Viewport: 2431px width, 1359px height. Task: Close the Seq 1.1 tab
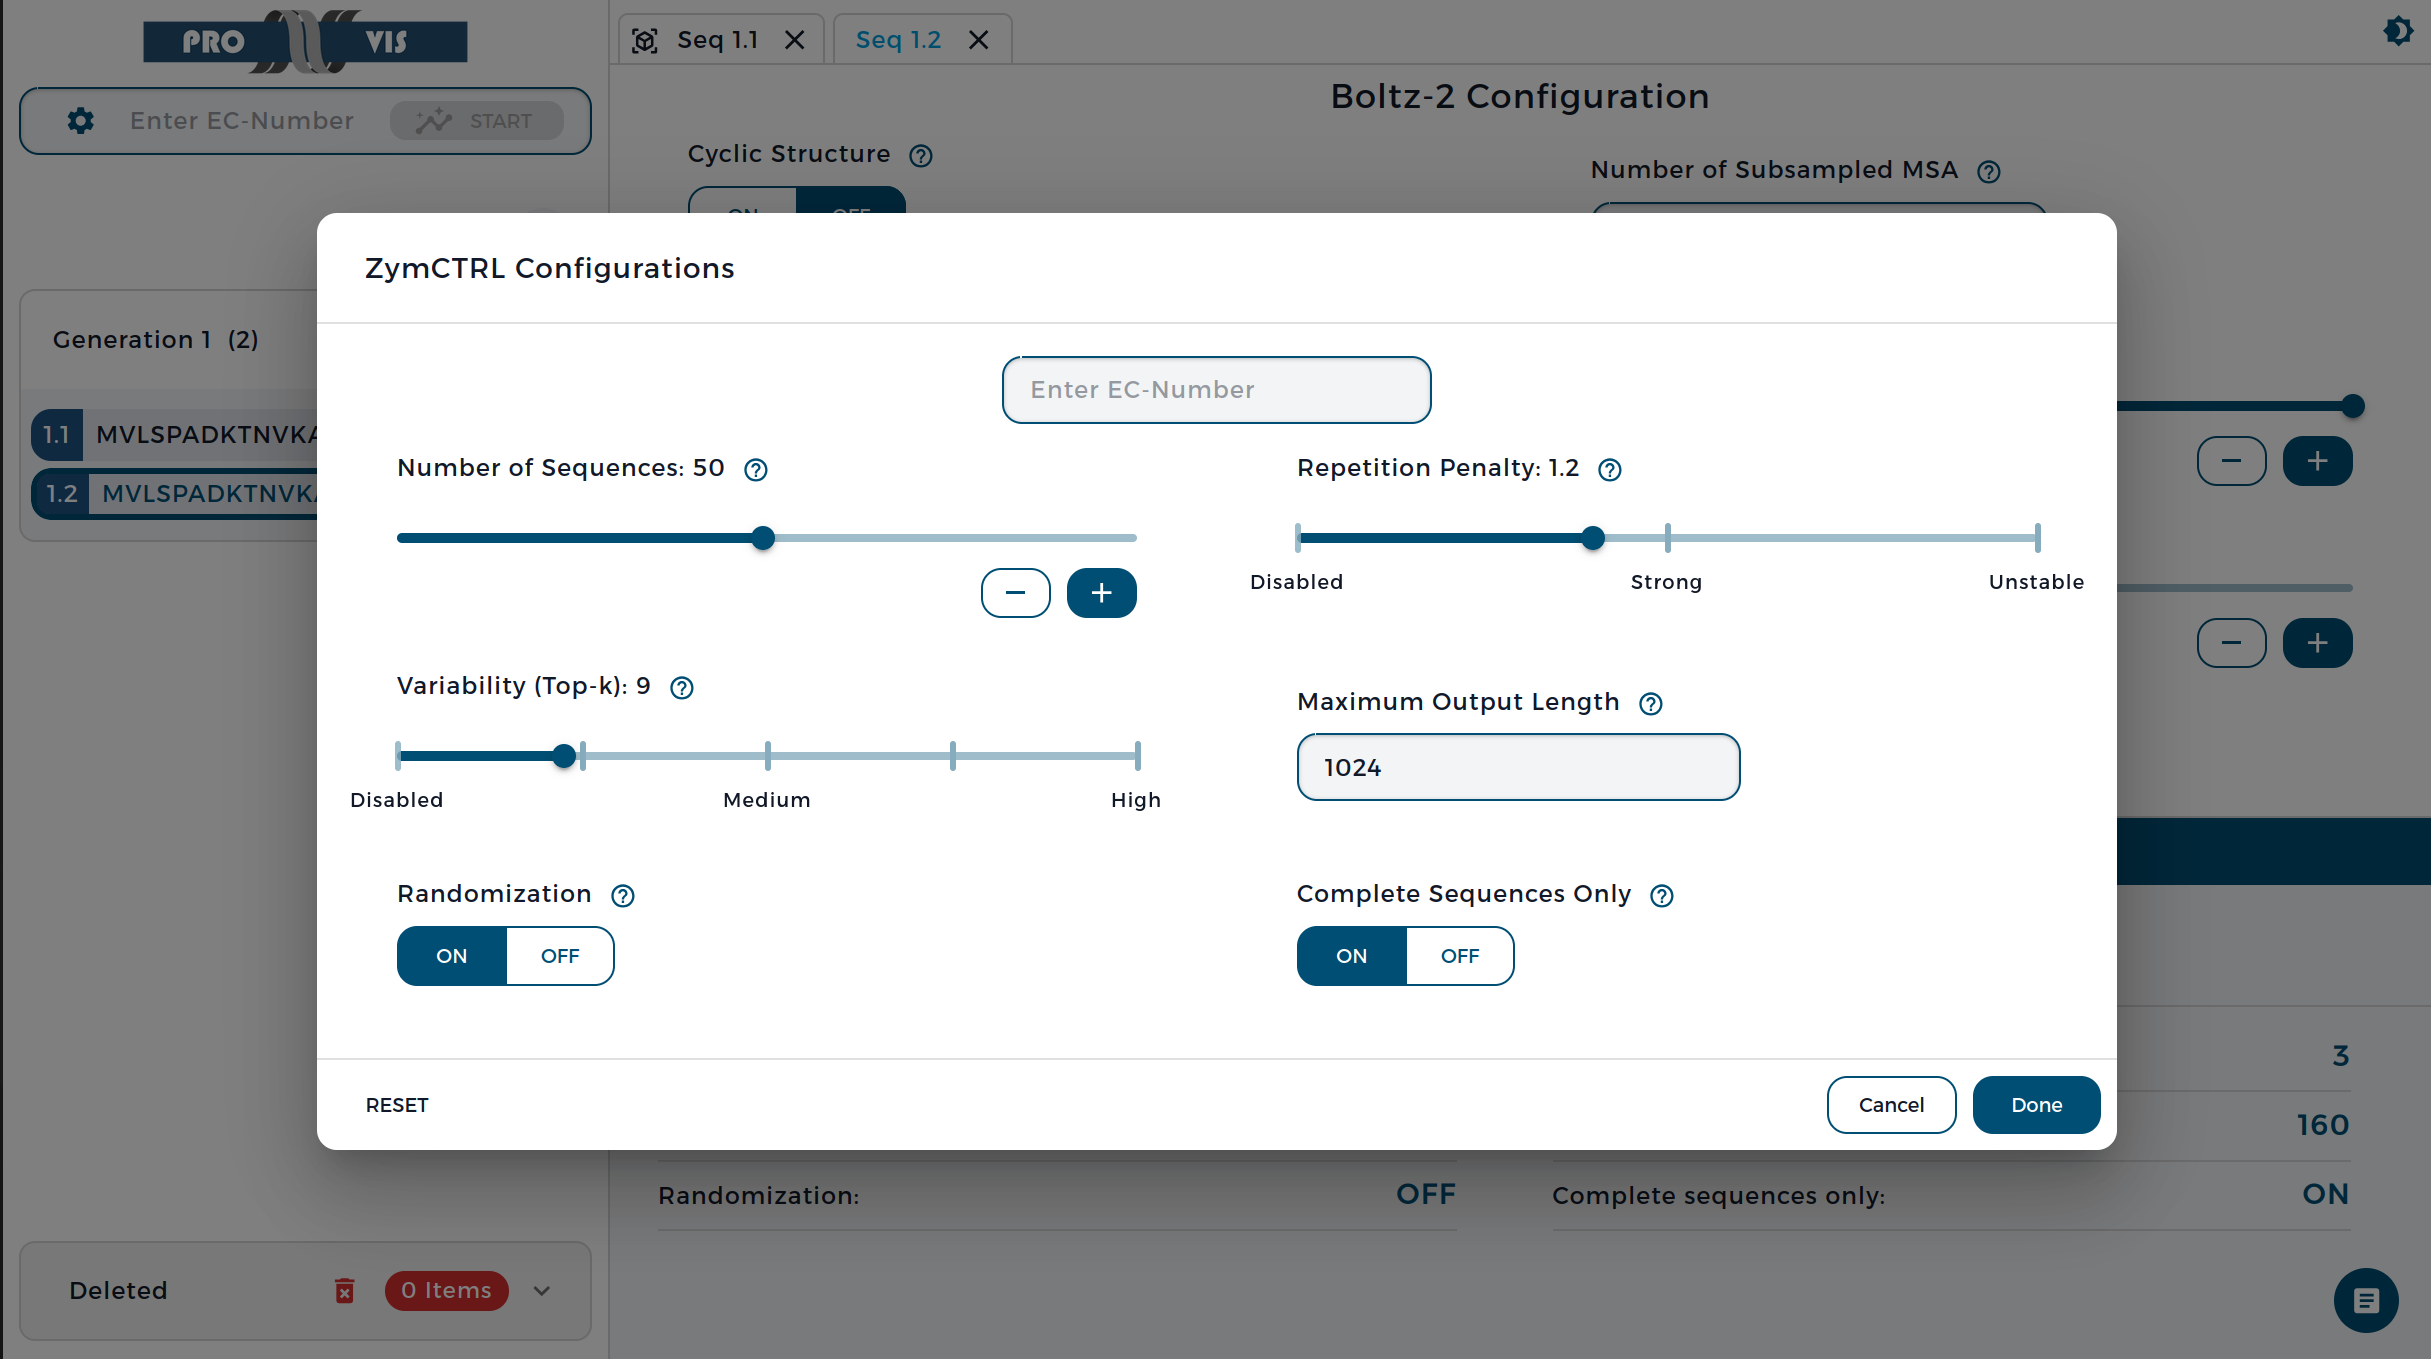tap(795, 40)
